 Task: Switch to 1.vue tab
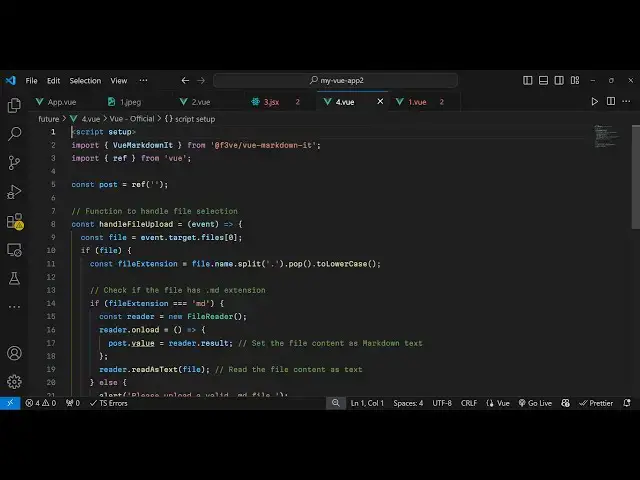click(x=417, y=102)
